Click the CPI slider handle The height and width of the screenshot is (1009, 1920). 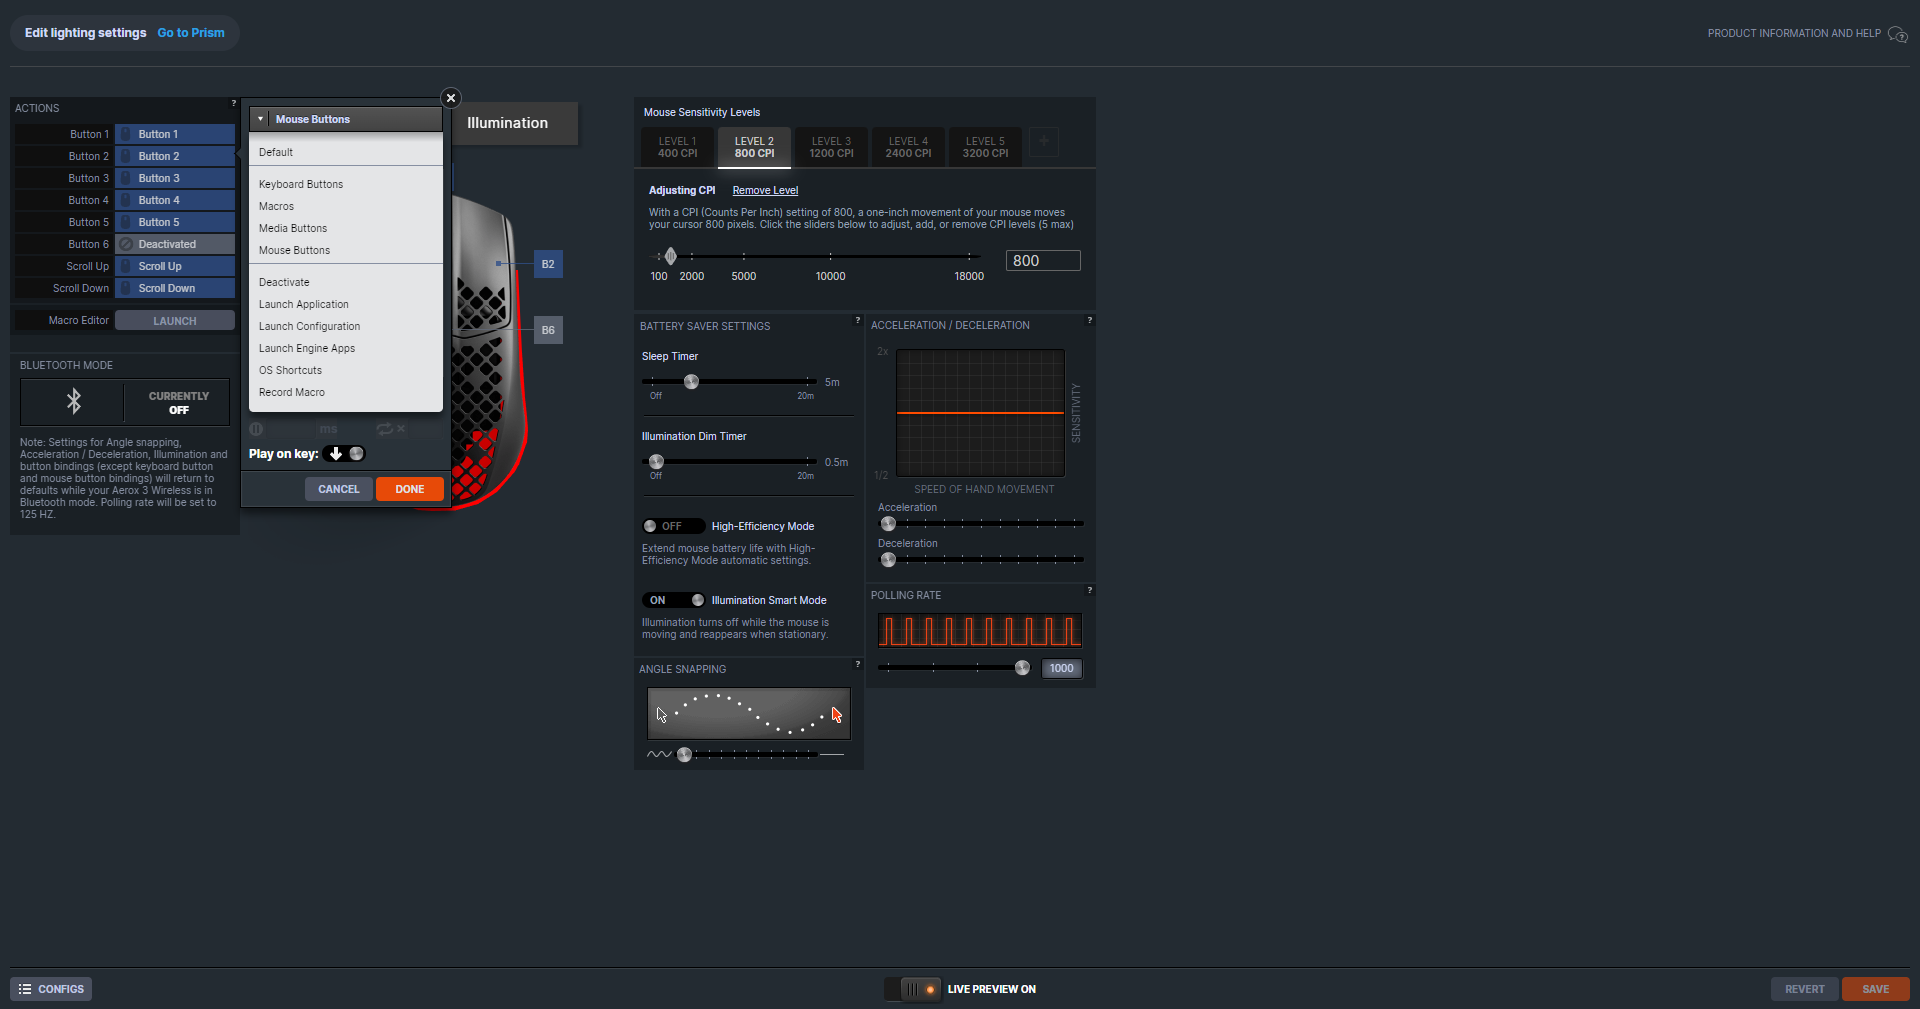(671, 256)
